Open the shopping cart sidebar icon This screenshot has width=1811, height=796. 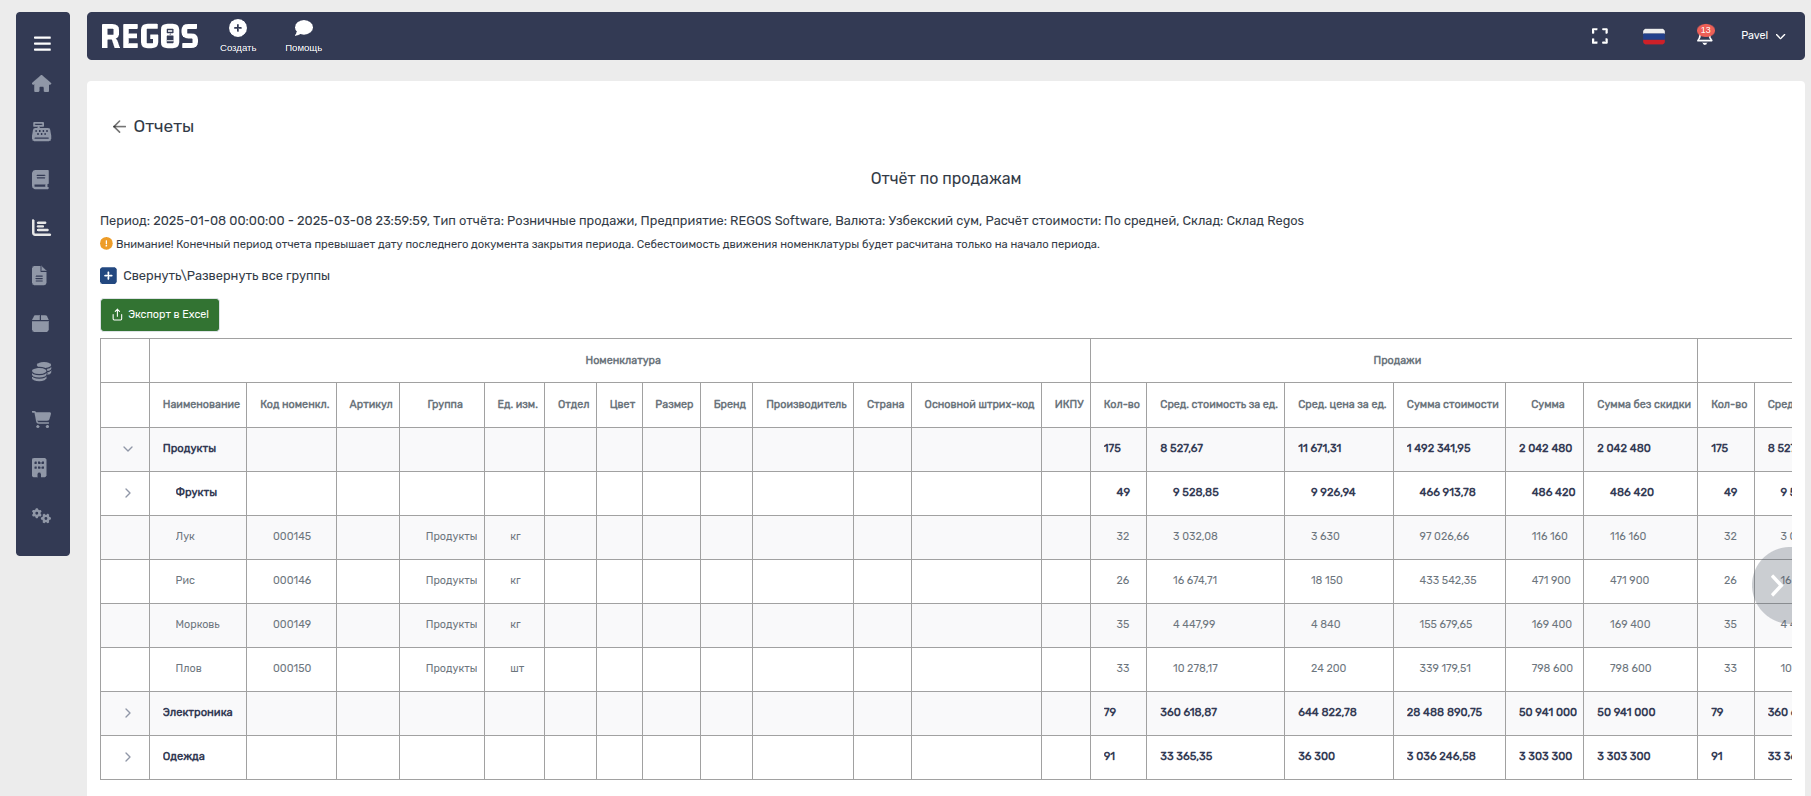tap(42, 420)
